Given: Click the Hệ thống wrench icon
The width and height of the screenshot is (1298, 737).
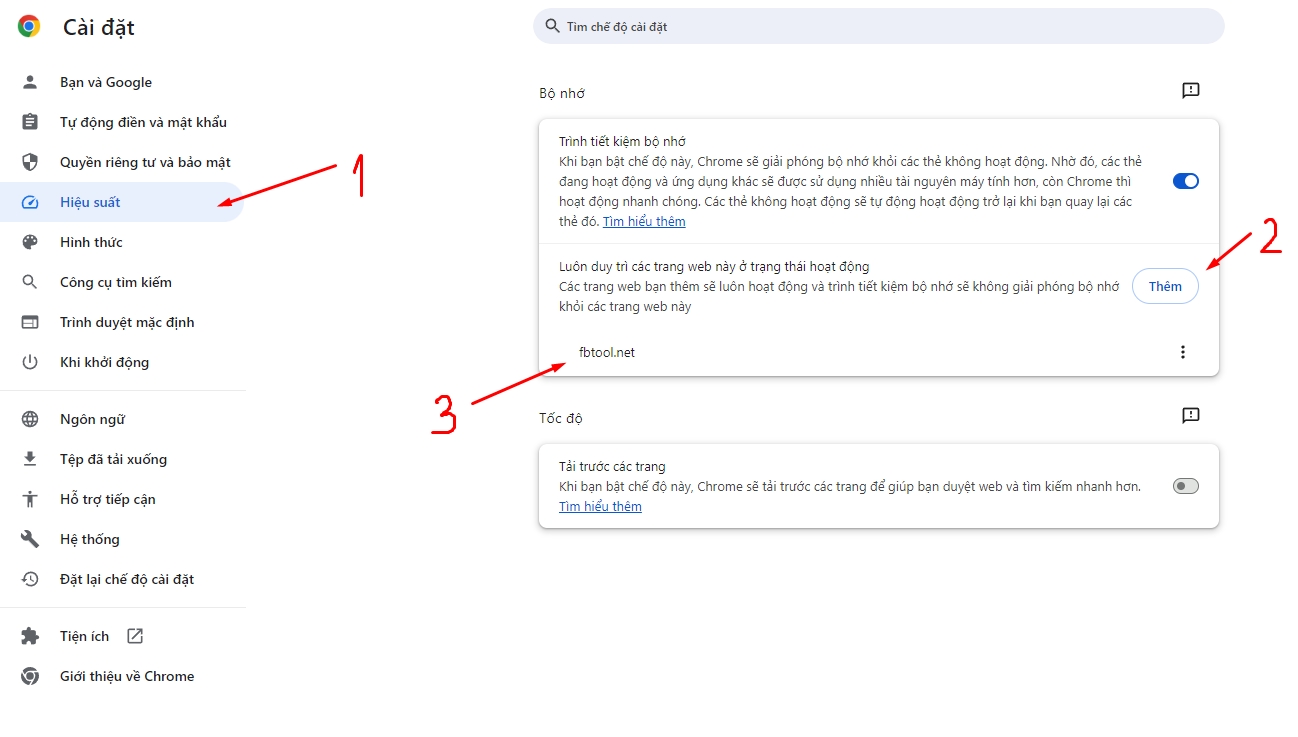Looking at the screenshot, I should (30, 539).
